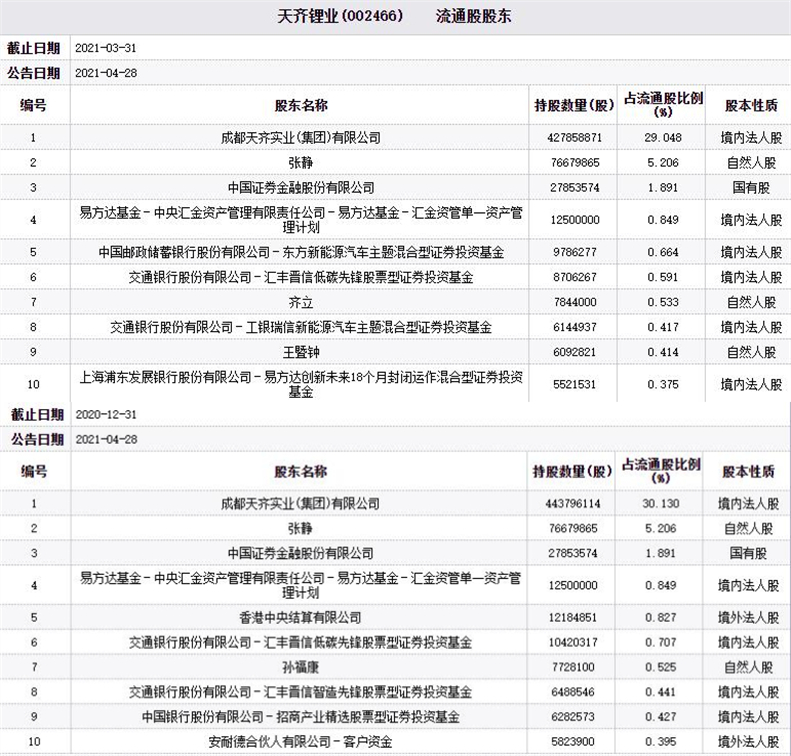
Task: Click 自然人股 in 齐立 row
Action: coord(751,303)
